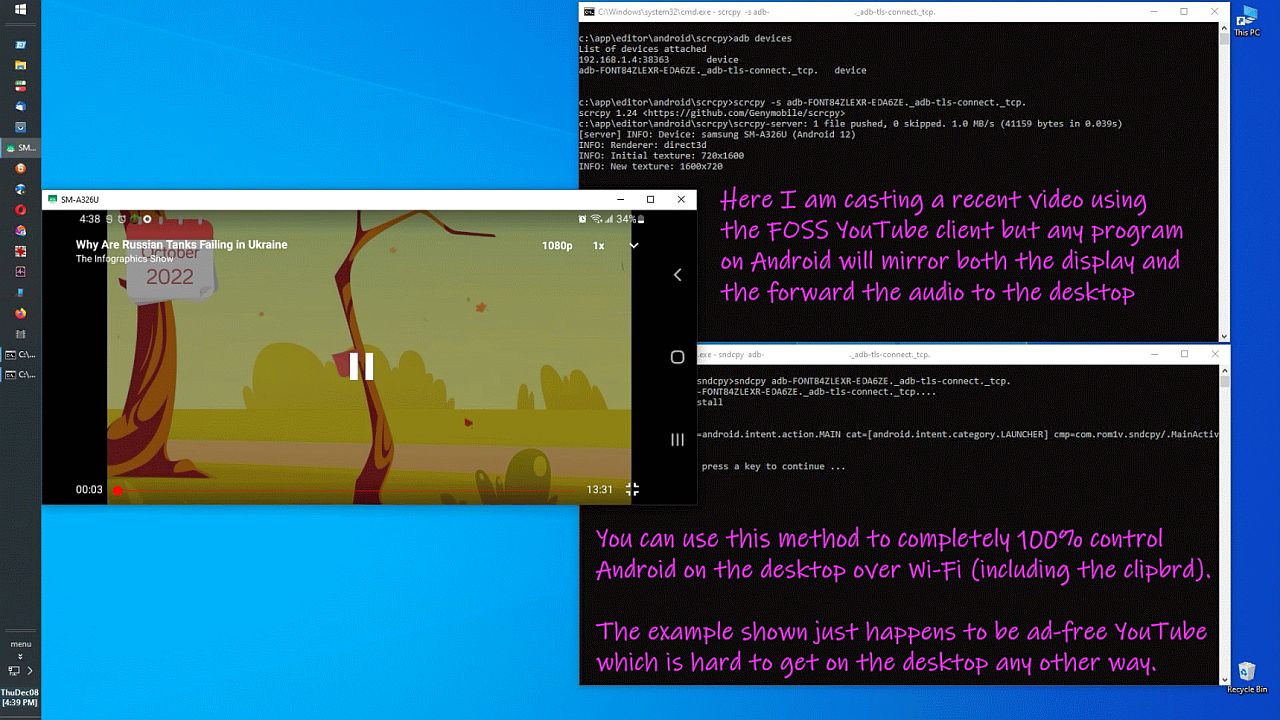Screen dimensions: 1280x720
Task: Expand the player options chevron beside 1x
Action: point(633,245)
